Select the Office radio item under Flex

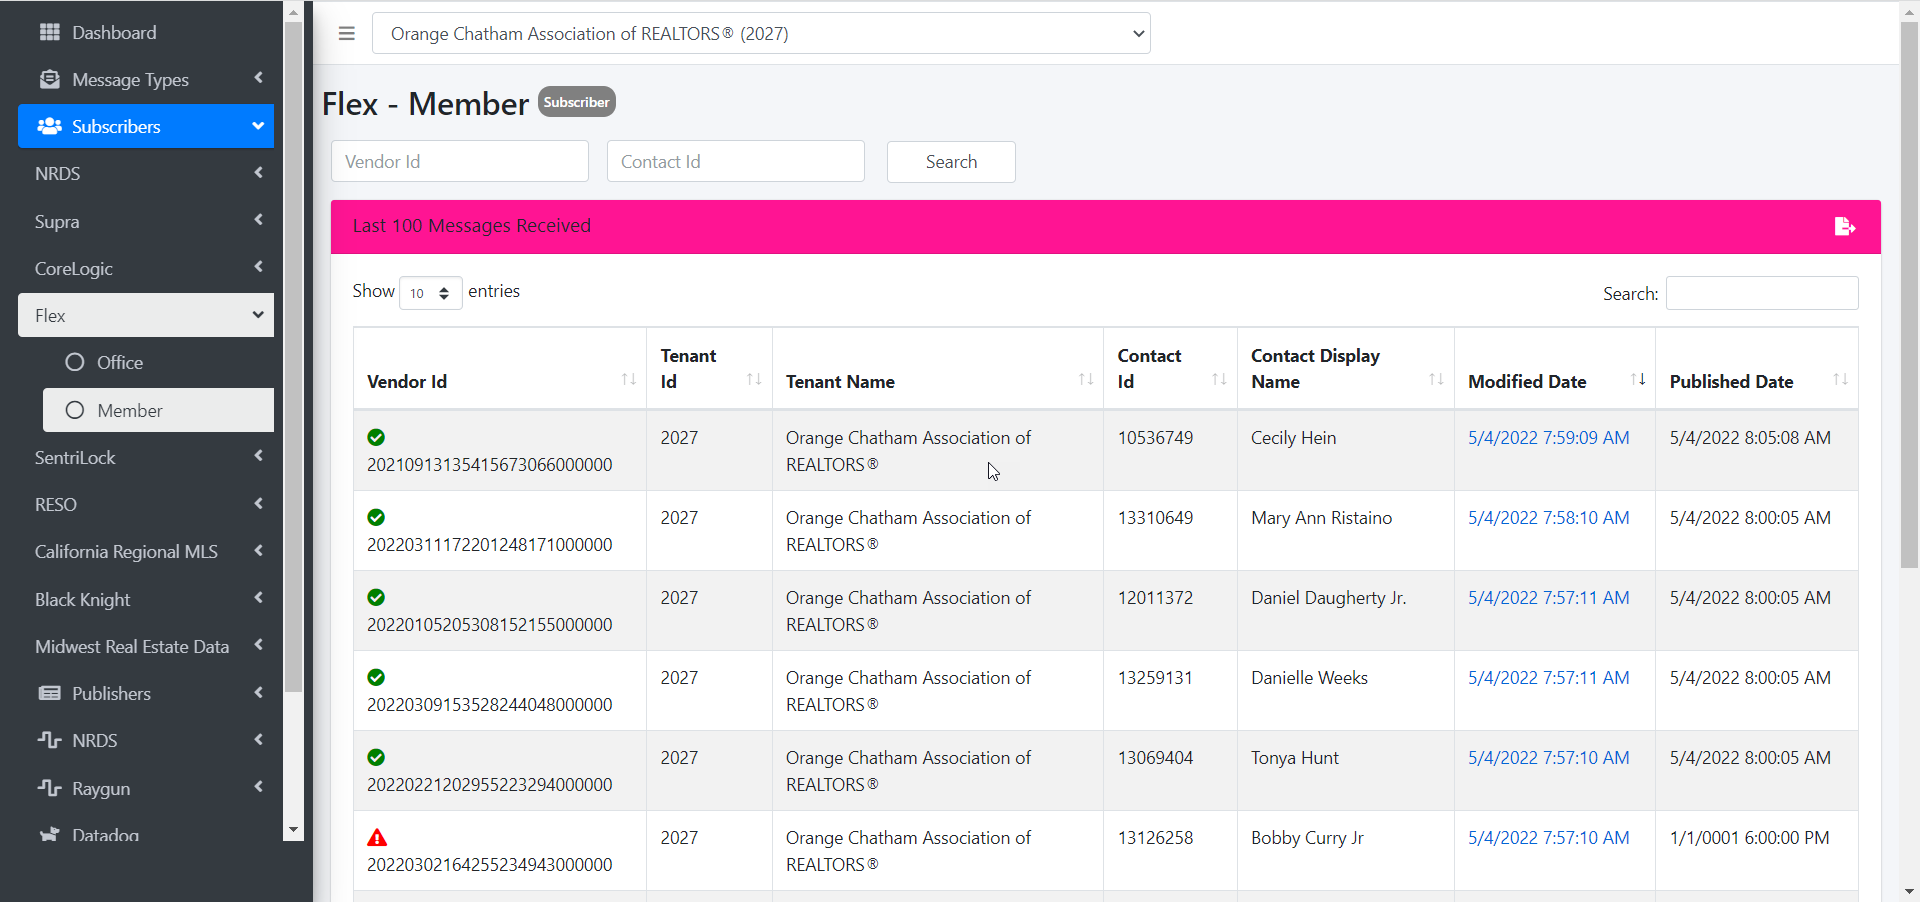75,362
